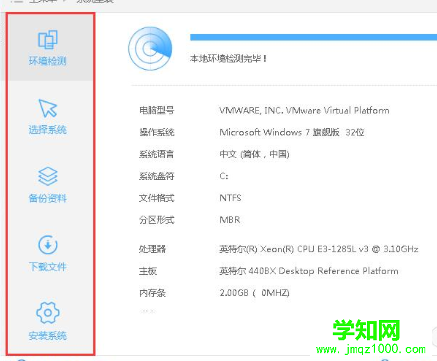The image size is (437, 361).
Task: Open the 安装系统 gear icon
Action: (48, 313)
